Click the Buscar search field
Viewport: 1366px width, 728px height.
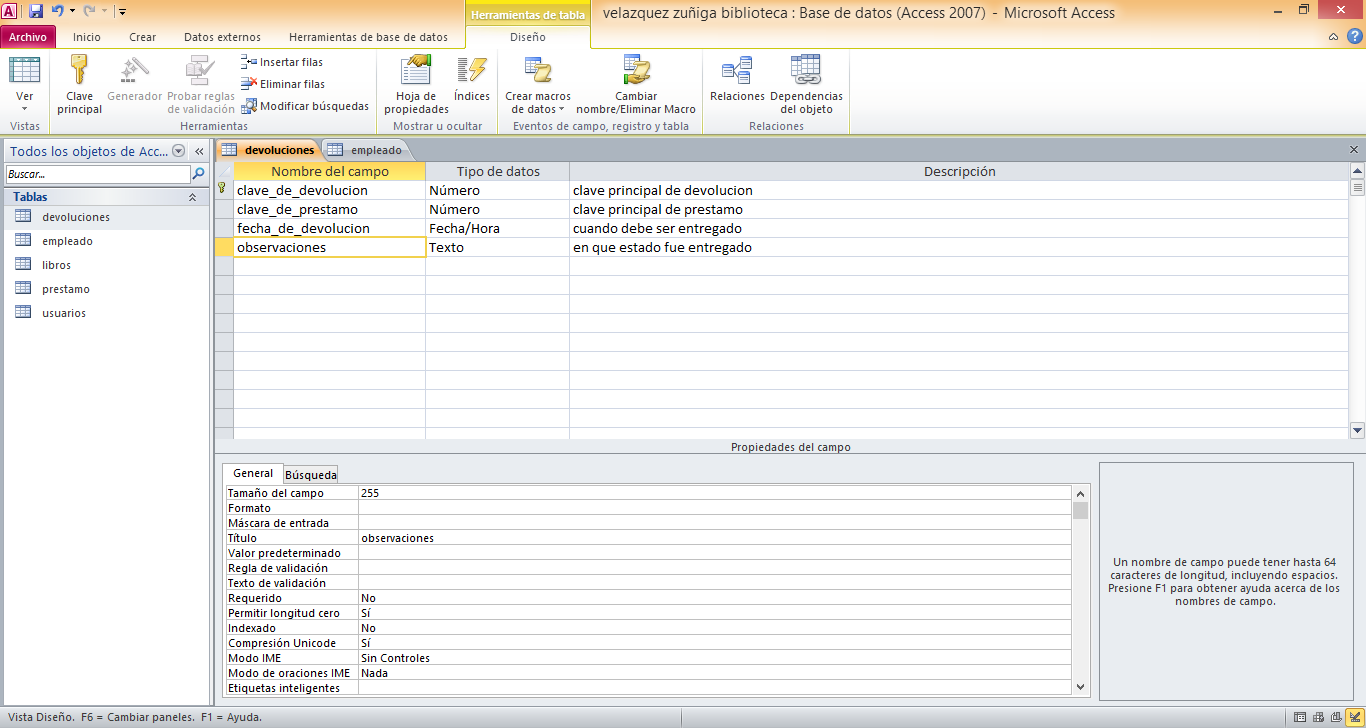pos(97,174)
